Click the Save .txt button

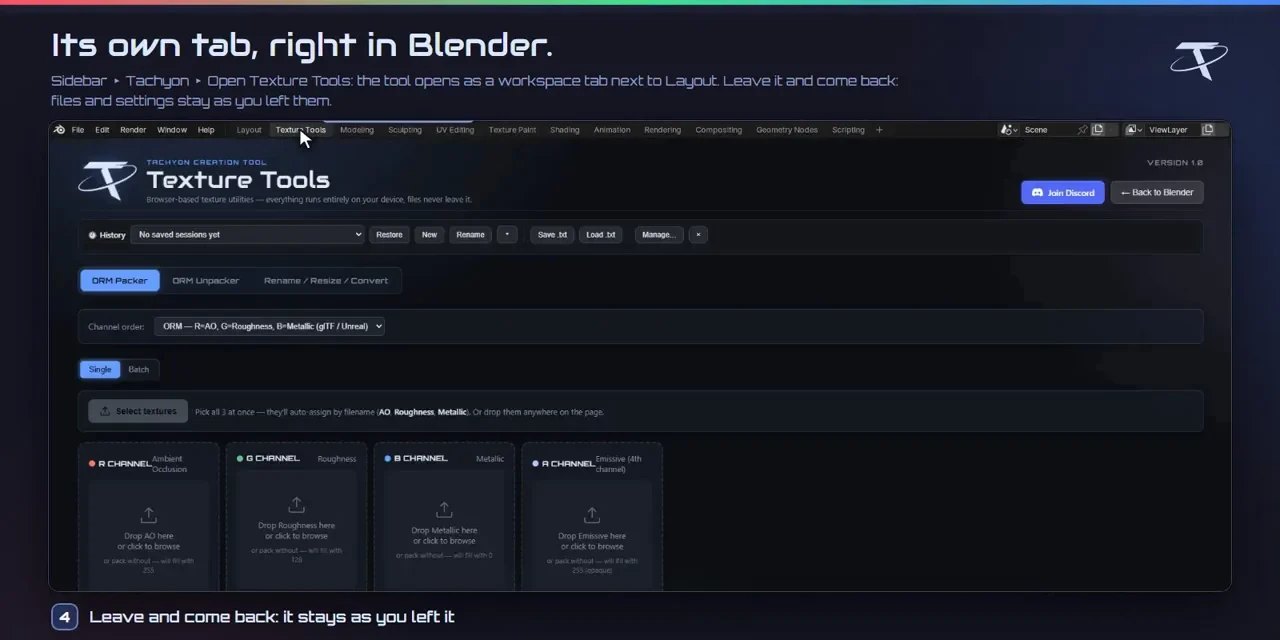(x=552, y=235)
